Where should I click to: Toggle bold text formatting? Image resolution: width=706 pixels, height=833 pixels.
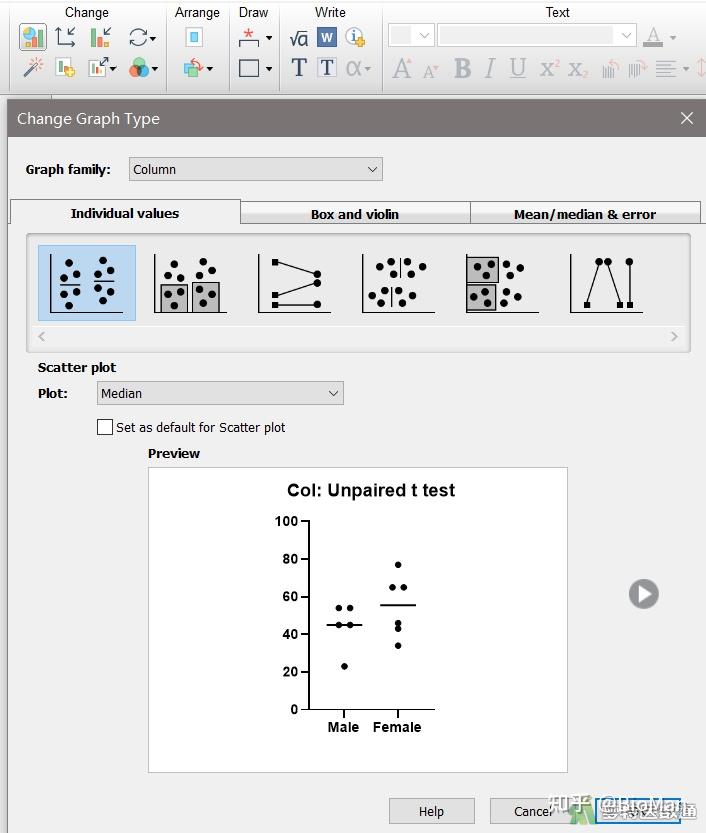(x=463, y=68)
